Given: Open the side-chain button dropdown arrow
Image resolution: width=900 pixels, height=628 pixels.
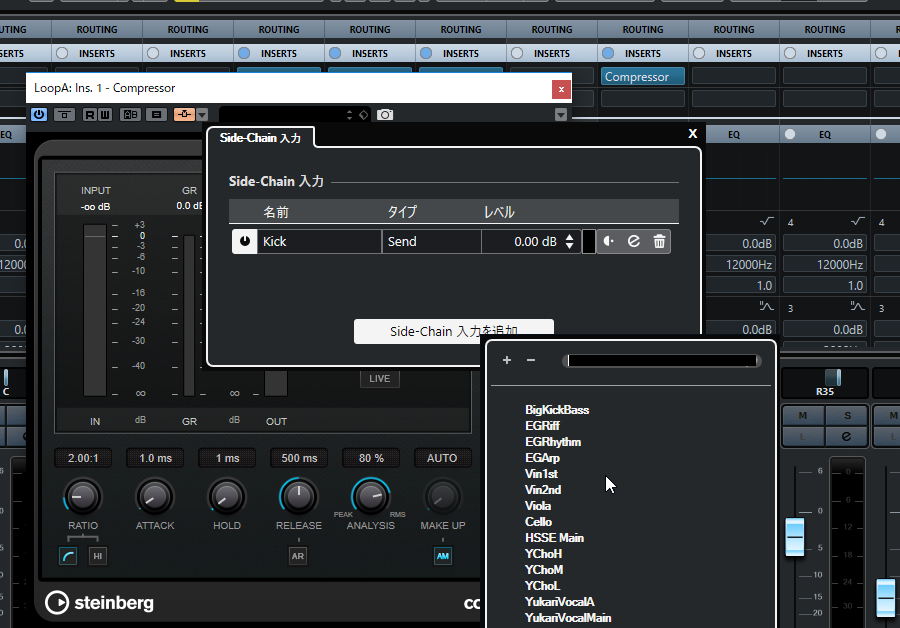Looking at the screenshot, I should click(x=202, y=115).
